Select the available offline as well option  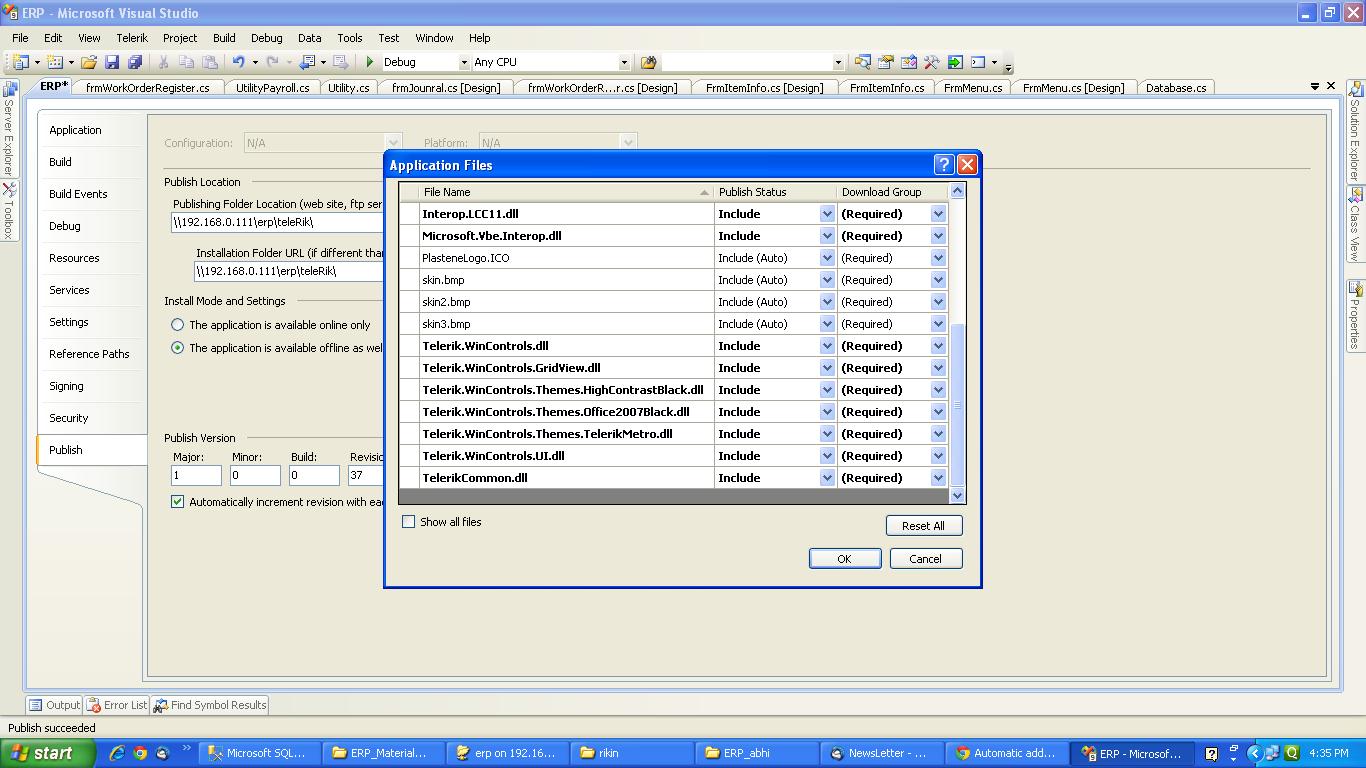coord(177,348)
